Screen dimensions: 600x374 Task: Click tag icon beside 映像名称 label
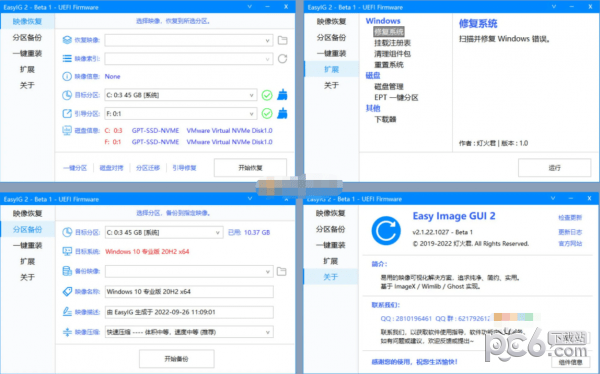(x=67, y=291)
